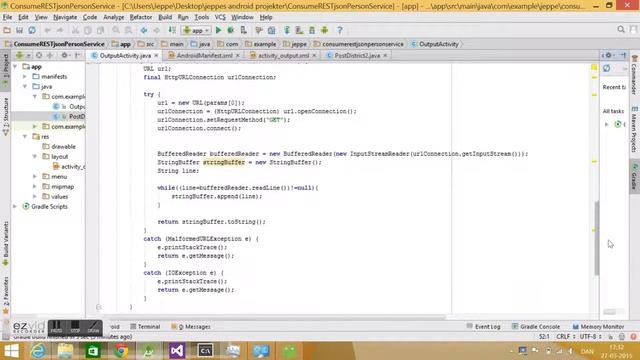Open the Build menu
The height and width of the screenshot is (360, 640).
click(165, 17)
